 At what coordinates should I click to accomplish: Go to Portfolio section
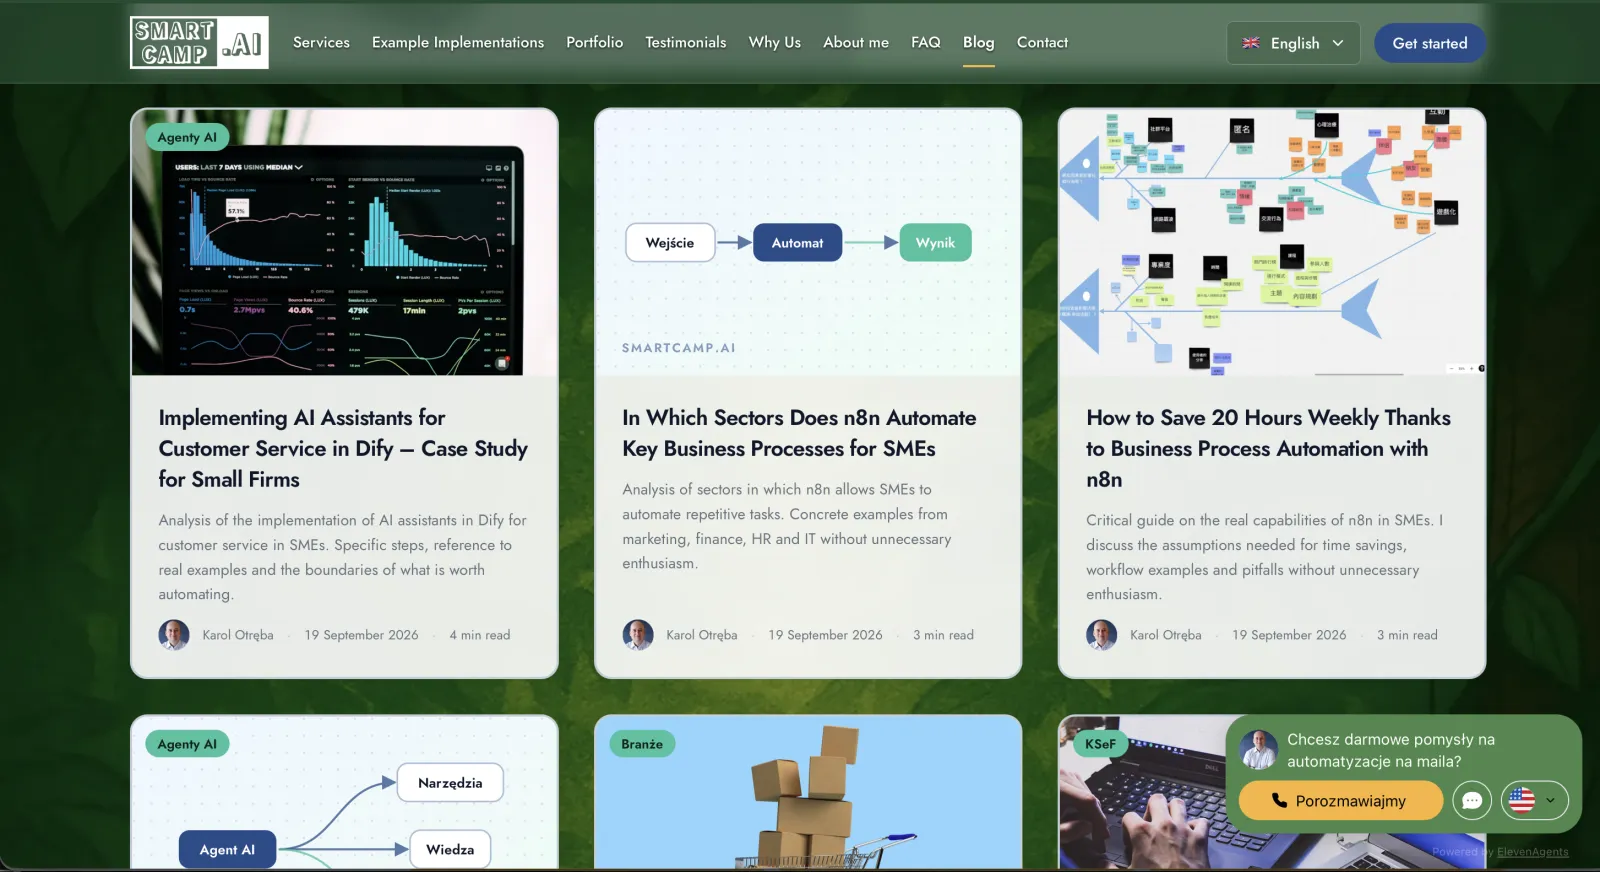594,42
